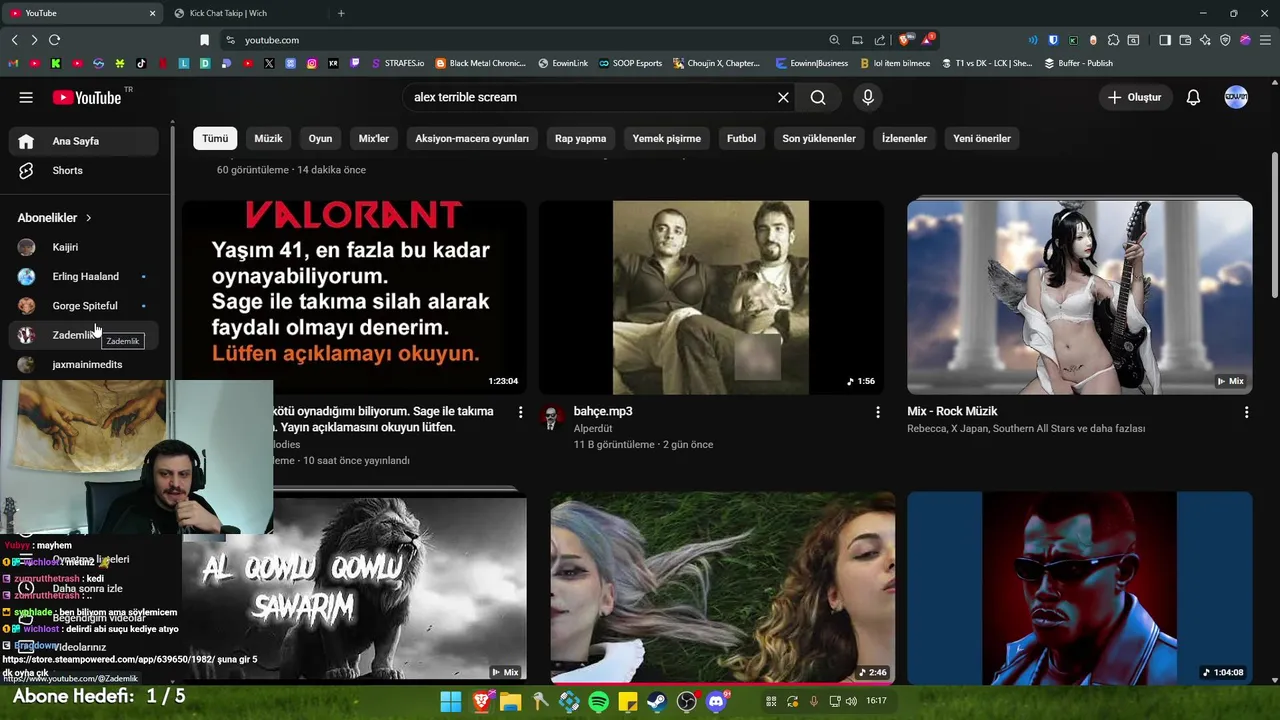Reload the page with refresh icon

[x=54, y=40]
